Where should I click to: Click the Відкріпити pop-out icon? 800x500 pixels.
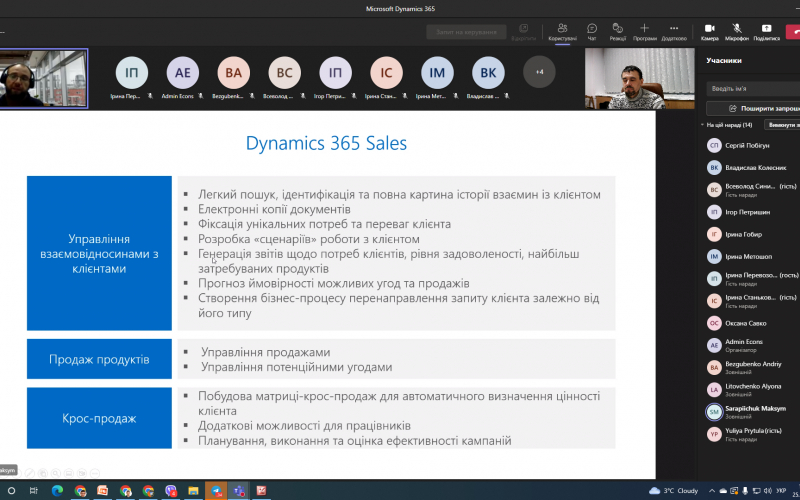click(523, 32)
